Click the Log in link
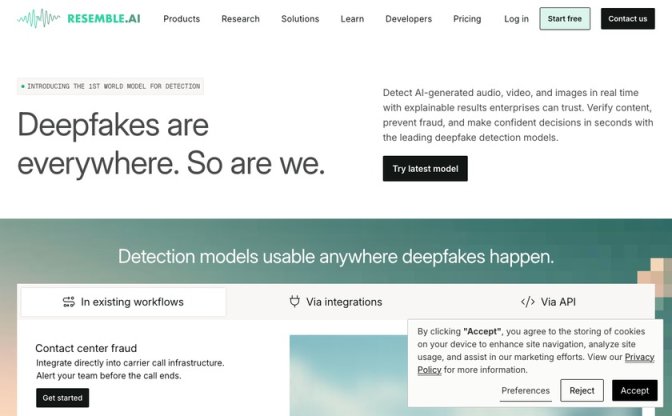Image resolution: width=672 pixels, height=416 pixels. pos(516,19)
